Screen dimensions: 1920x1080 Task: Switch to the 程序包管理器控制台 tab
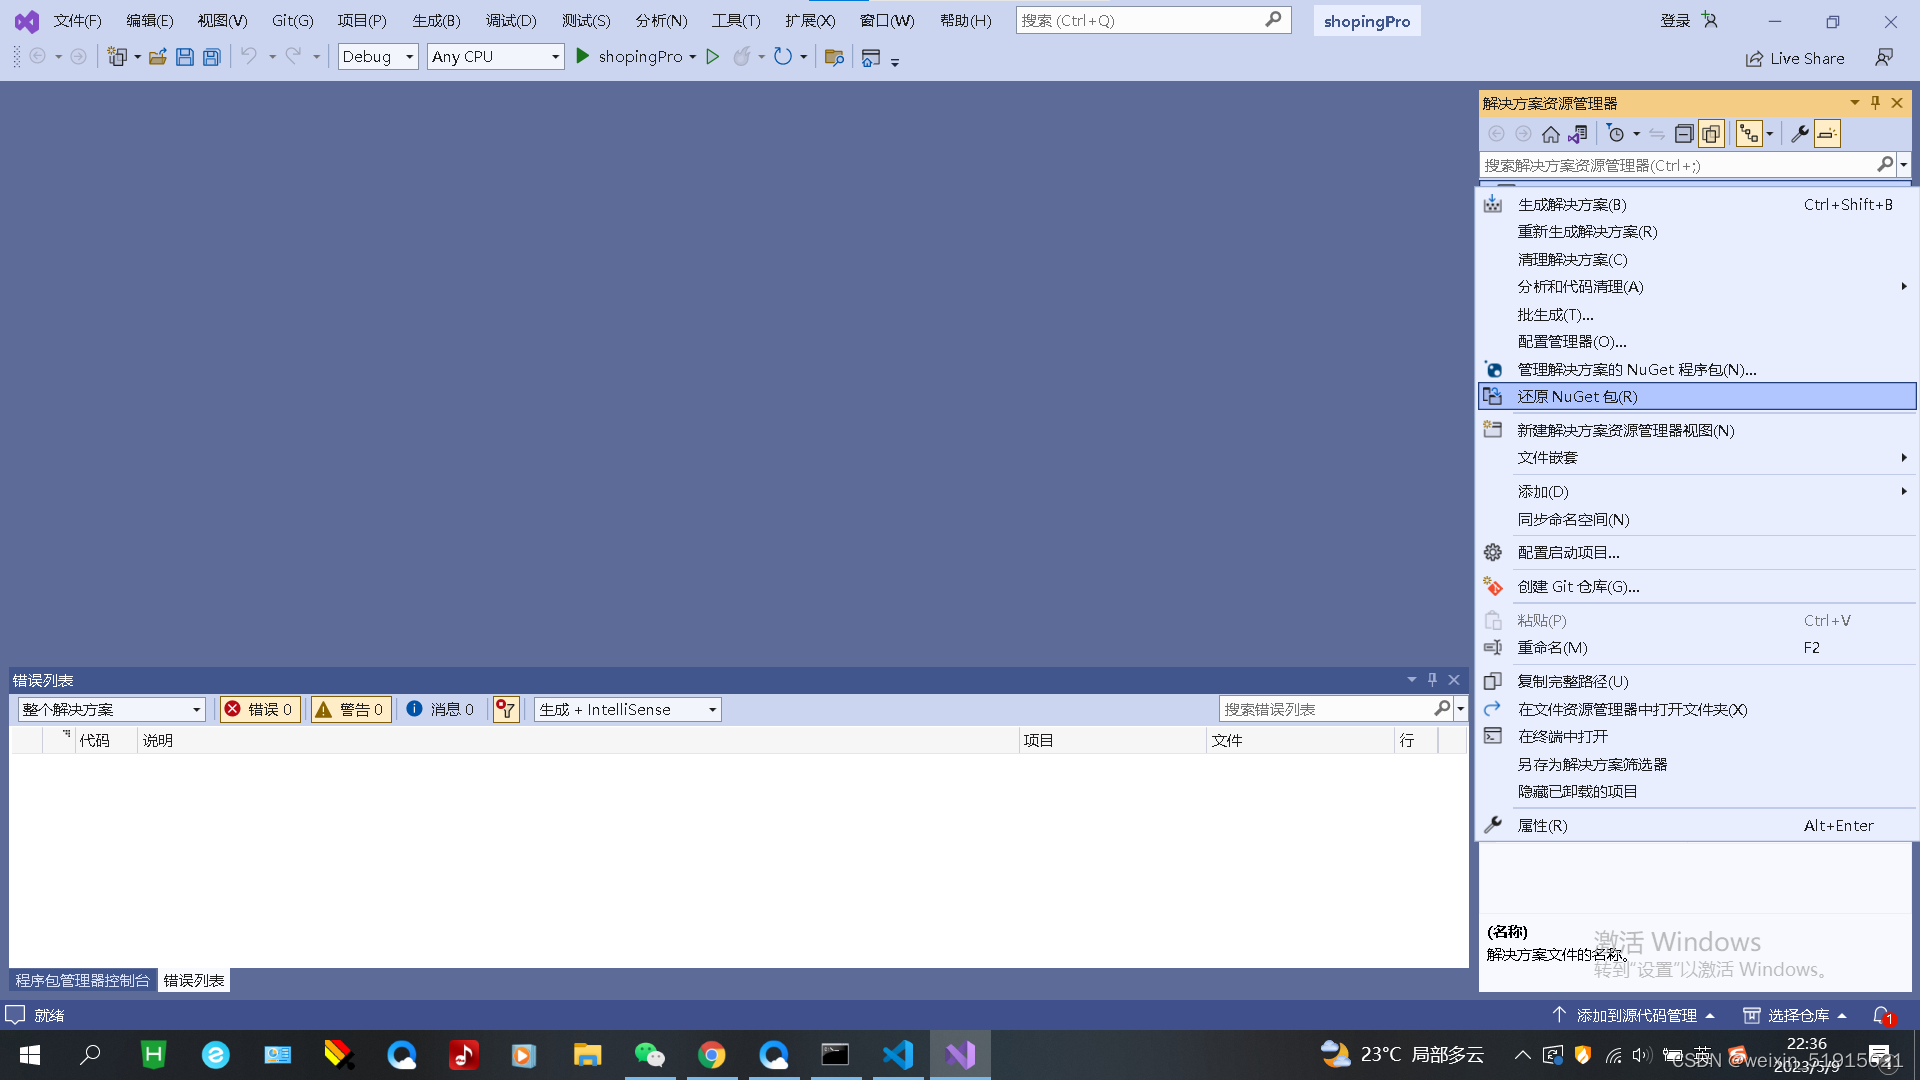[x=83, y=980]
